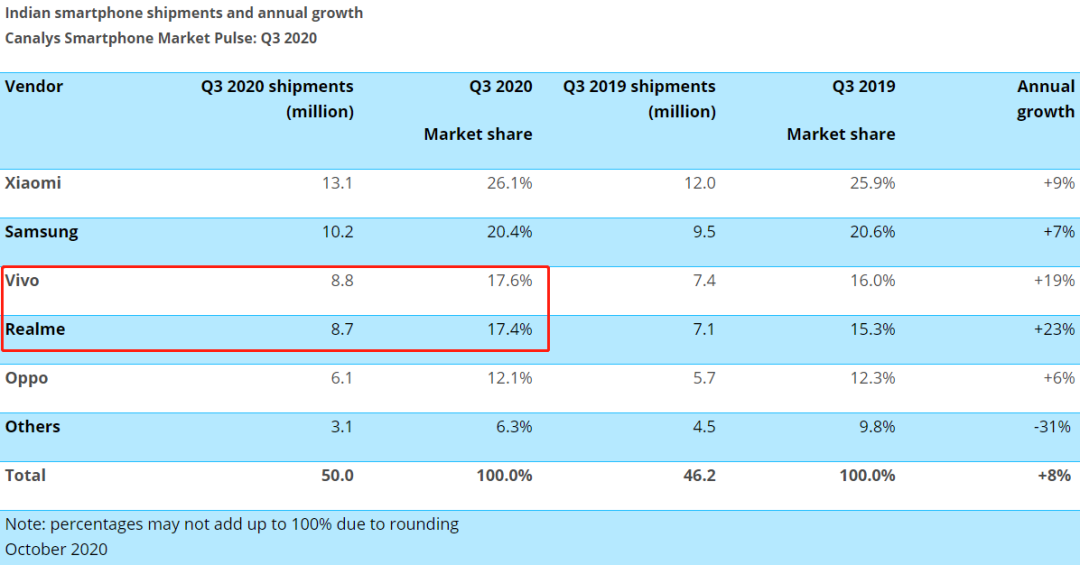1080x565 pixels.
Task: Click Realme's 17.4% market share
Action: 510,329
